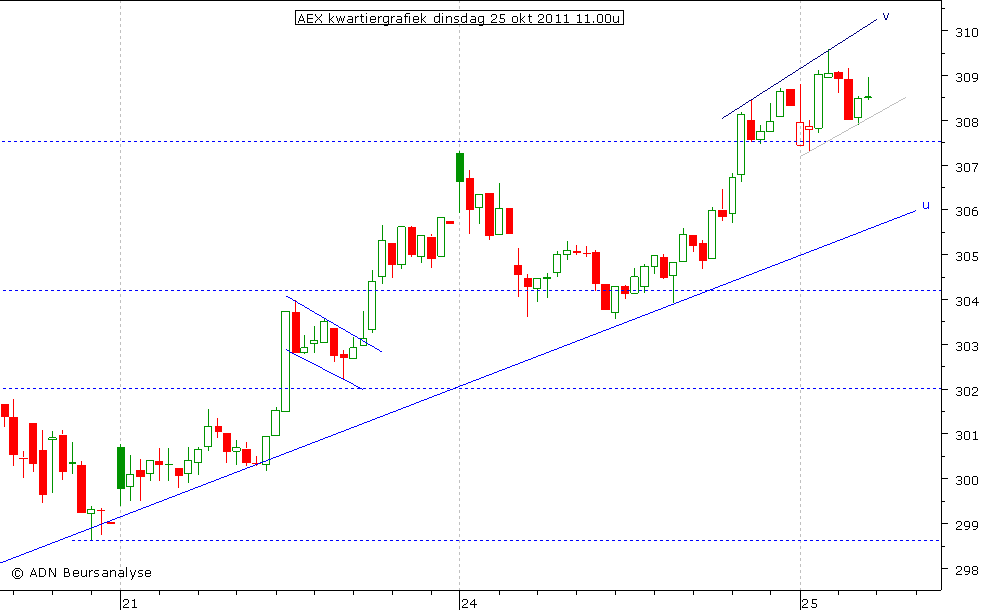Click the price label 301

point(966,435)
